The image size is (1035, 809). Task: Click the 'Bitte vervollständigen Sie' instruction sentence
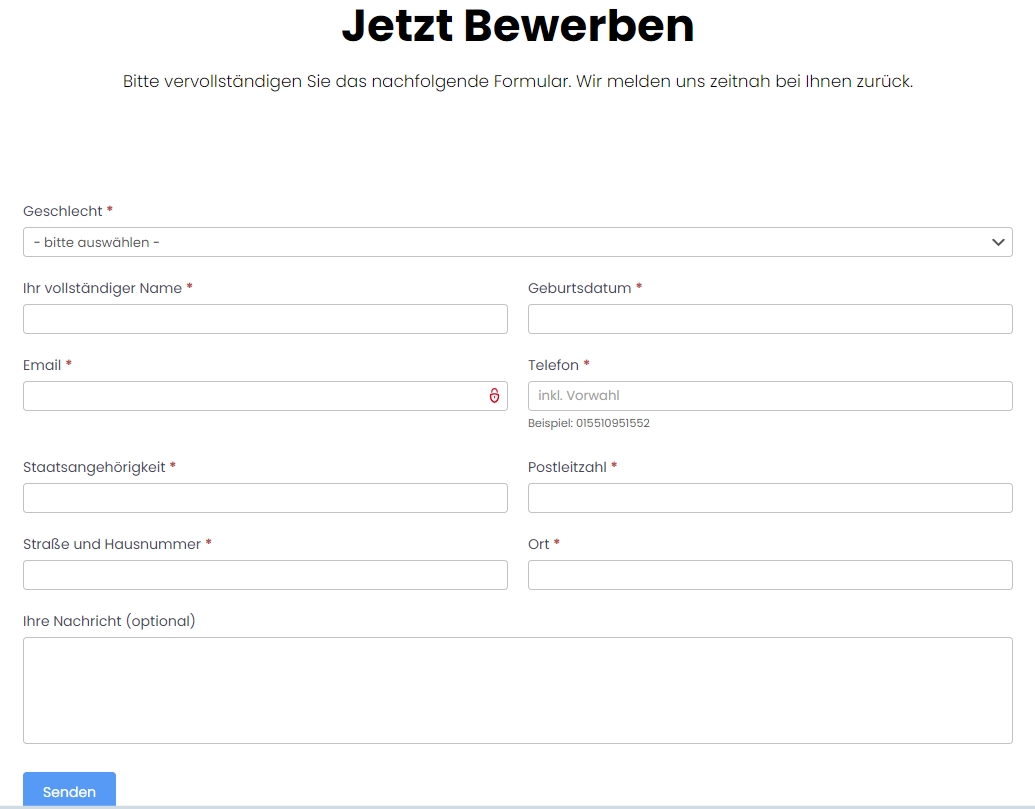click(x=518, y=81)
